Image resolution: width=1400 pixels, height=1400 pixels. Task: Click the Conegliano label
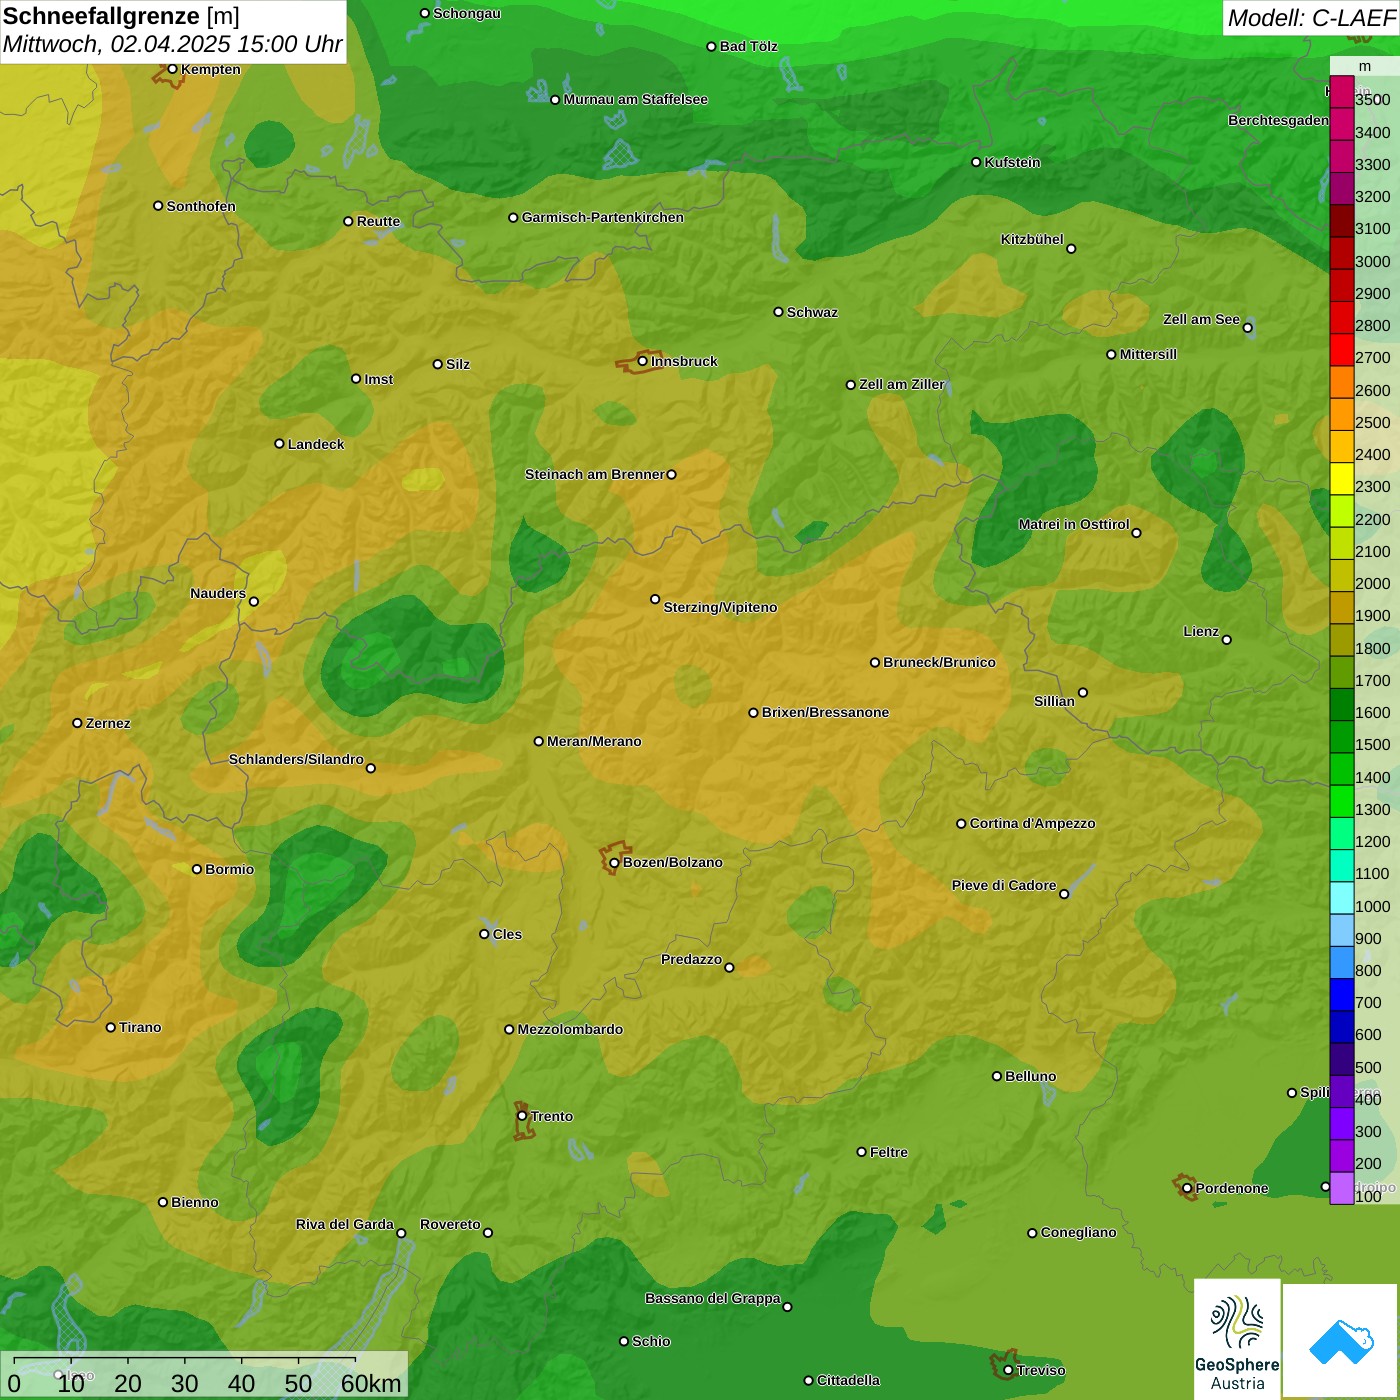coord(1078,1232)
